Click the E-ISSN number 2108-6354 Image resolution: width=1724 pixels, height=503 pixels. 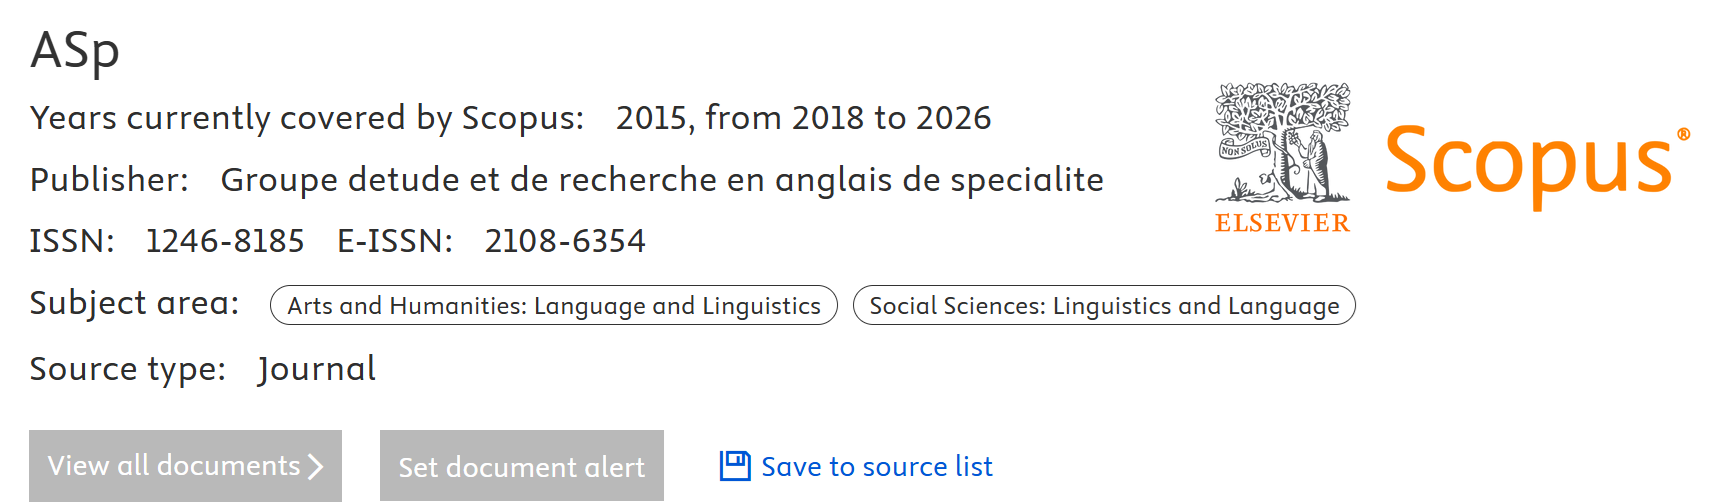click(565, 241)
